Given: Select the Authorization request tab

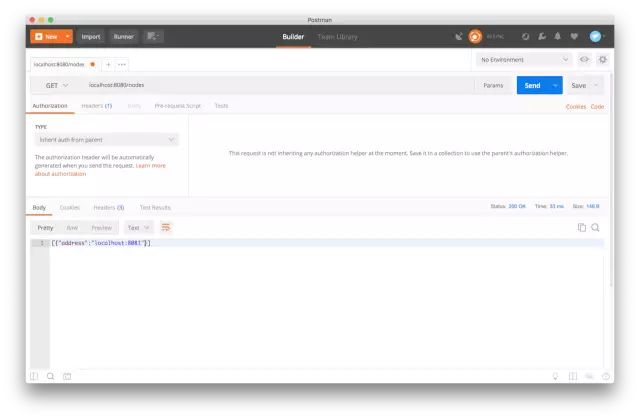Looking at the screenshot, I should click(50, 106).
